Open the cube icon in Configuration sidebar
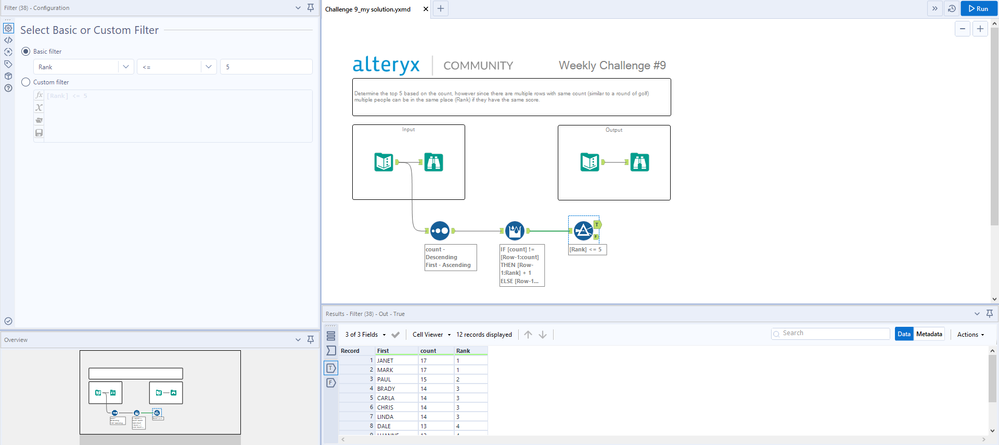 [x=8, y=76]
